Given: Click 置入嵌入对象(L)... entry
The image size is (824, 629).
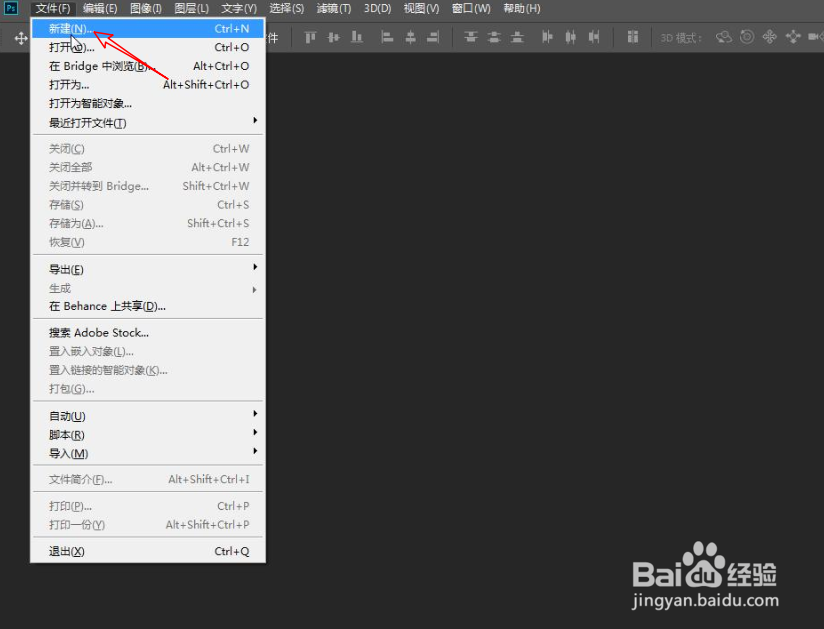Looking at the screenshot, I should tap(148, 352).
